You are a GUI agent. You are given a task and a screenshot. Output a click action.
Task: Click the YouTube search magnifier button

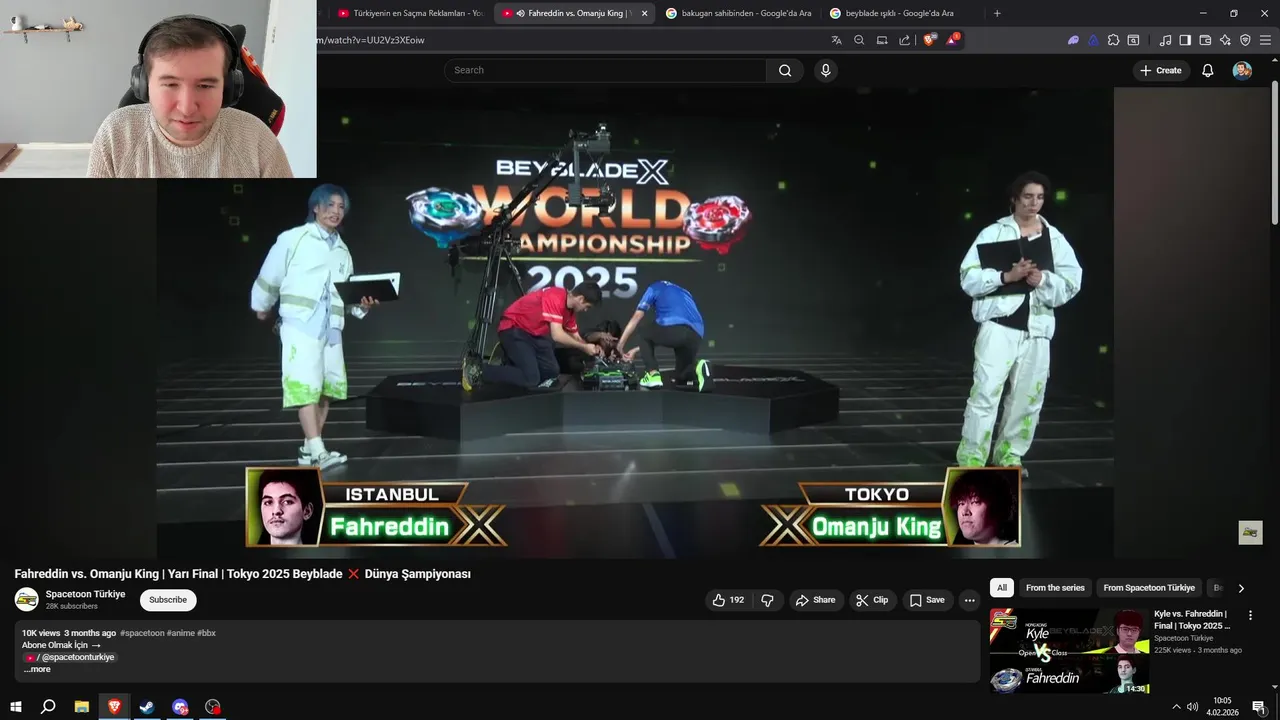(x=785, y=70)
